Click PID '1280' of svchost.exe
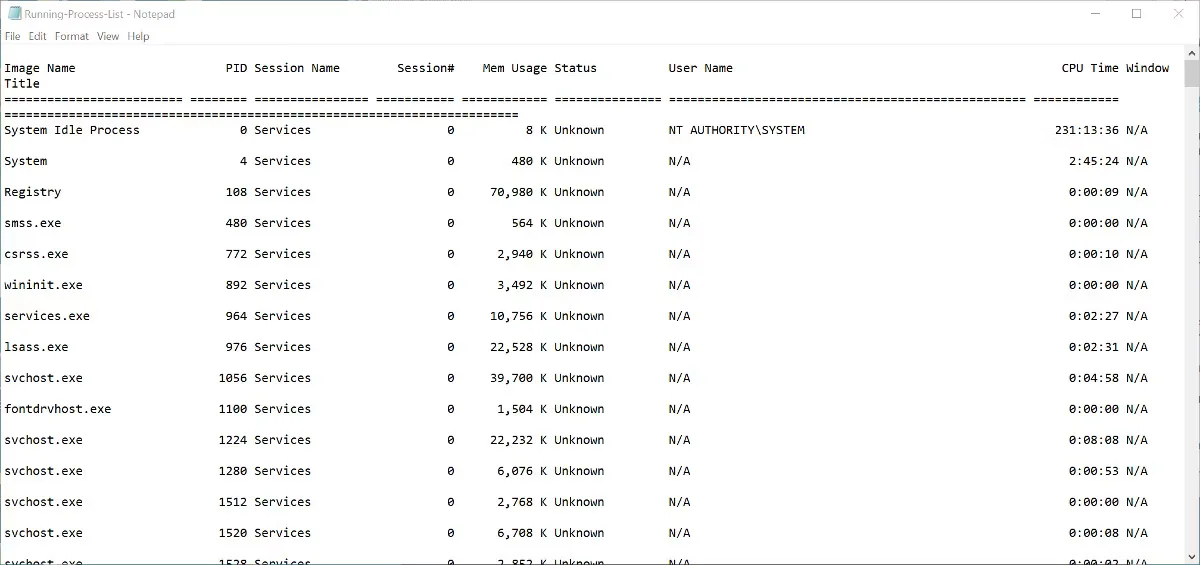The width and height of the screenshot is (1200, 565). (233, 471)
